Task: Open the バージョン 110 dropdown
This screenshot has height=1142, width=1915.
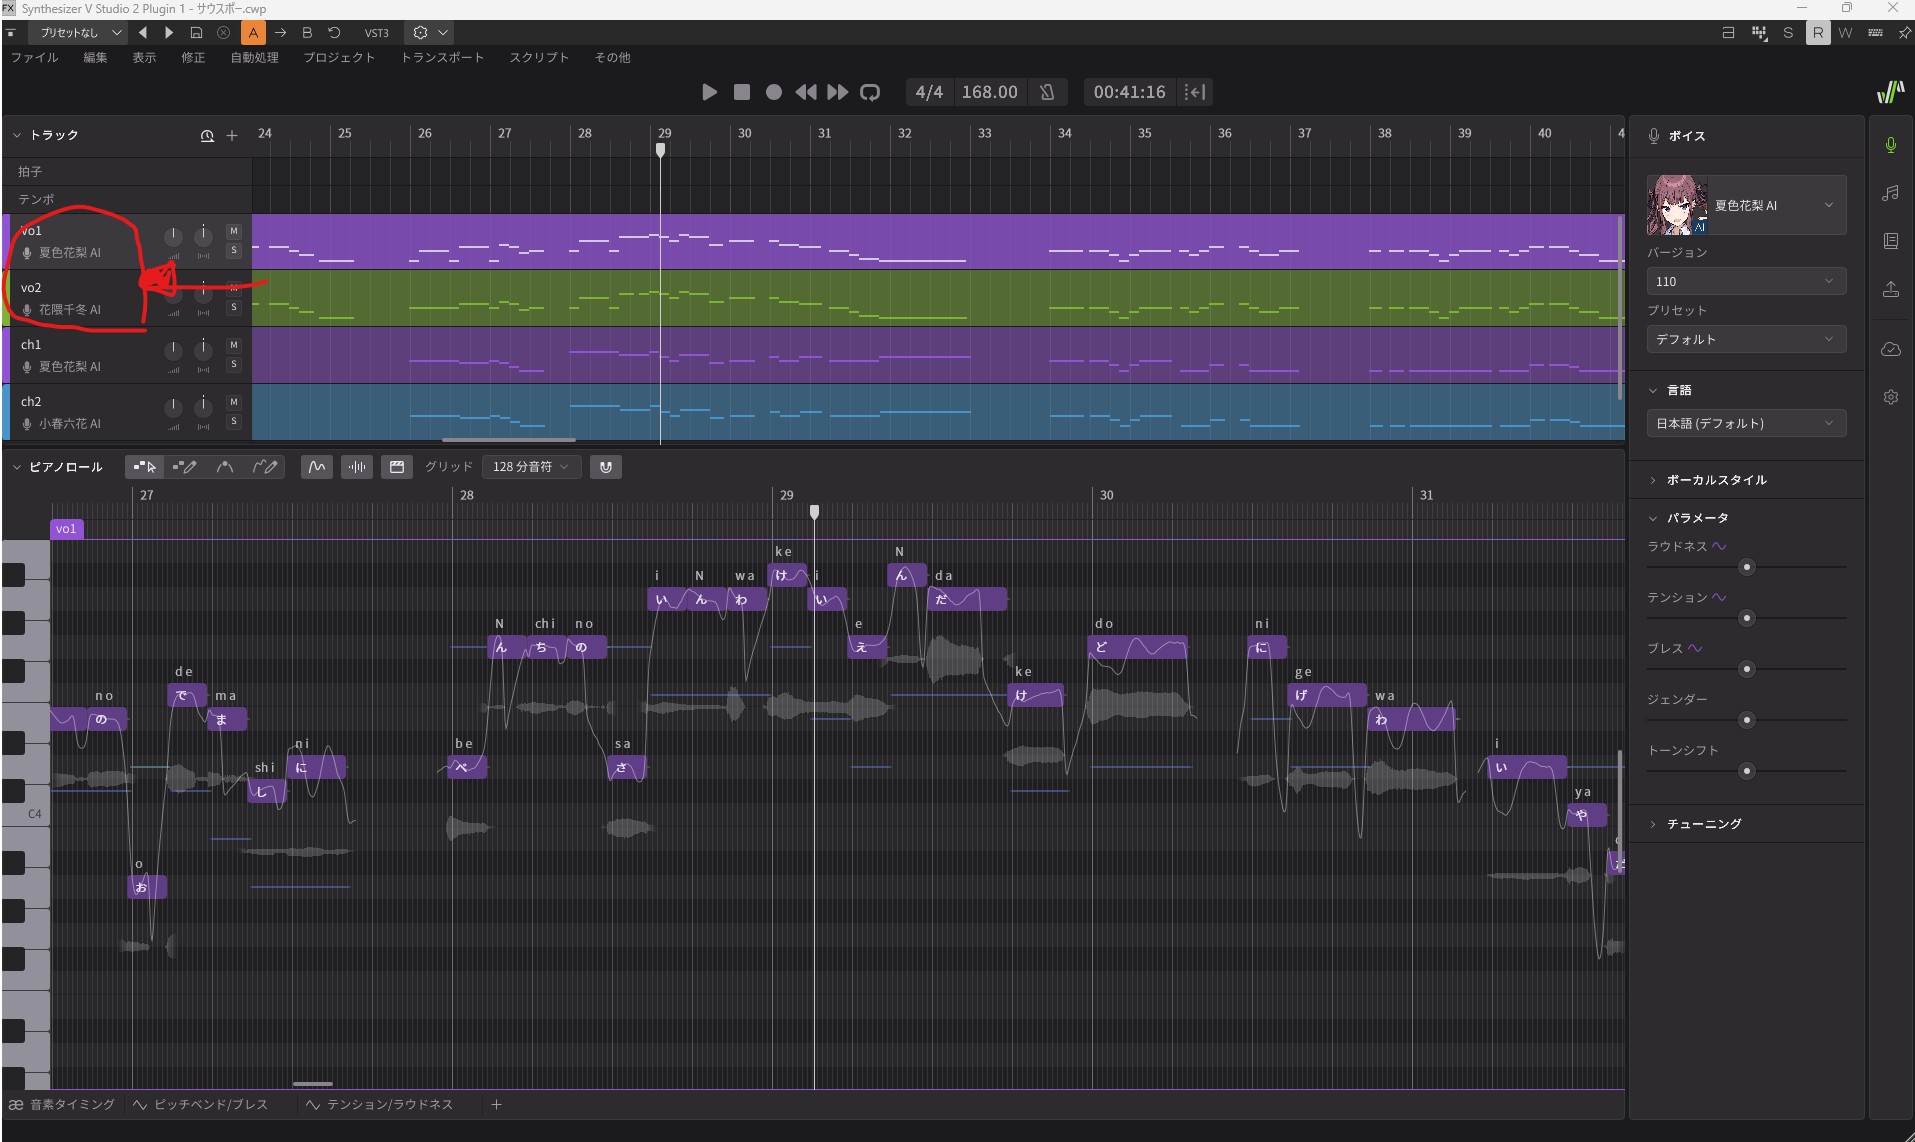Action: (x=1745, y=282)
